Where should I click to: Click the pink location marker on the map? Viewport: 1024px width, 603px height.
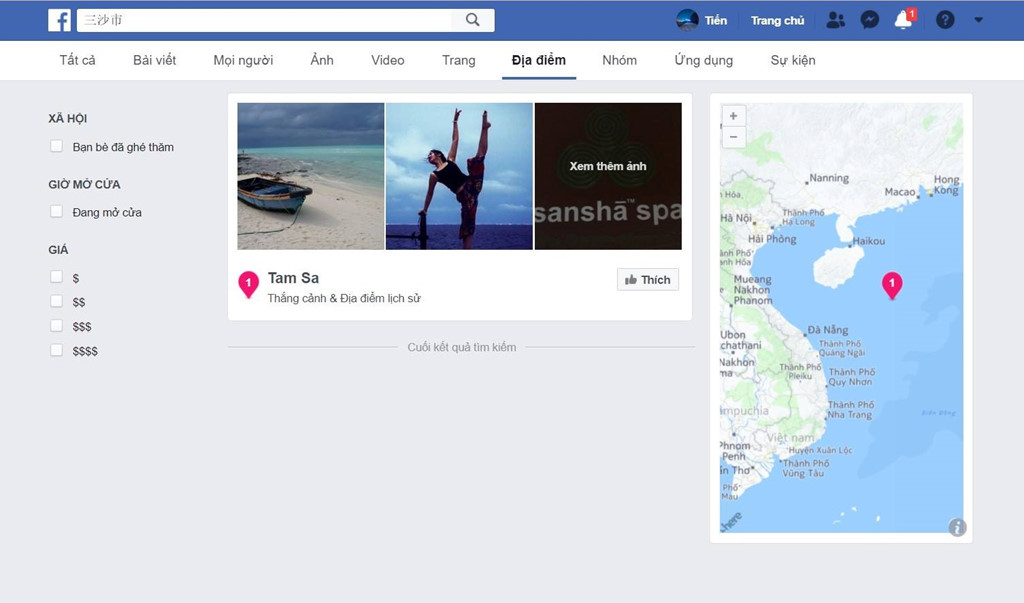(891, 284)
